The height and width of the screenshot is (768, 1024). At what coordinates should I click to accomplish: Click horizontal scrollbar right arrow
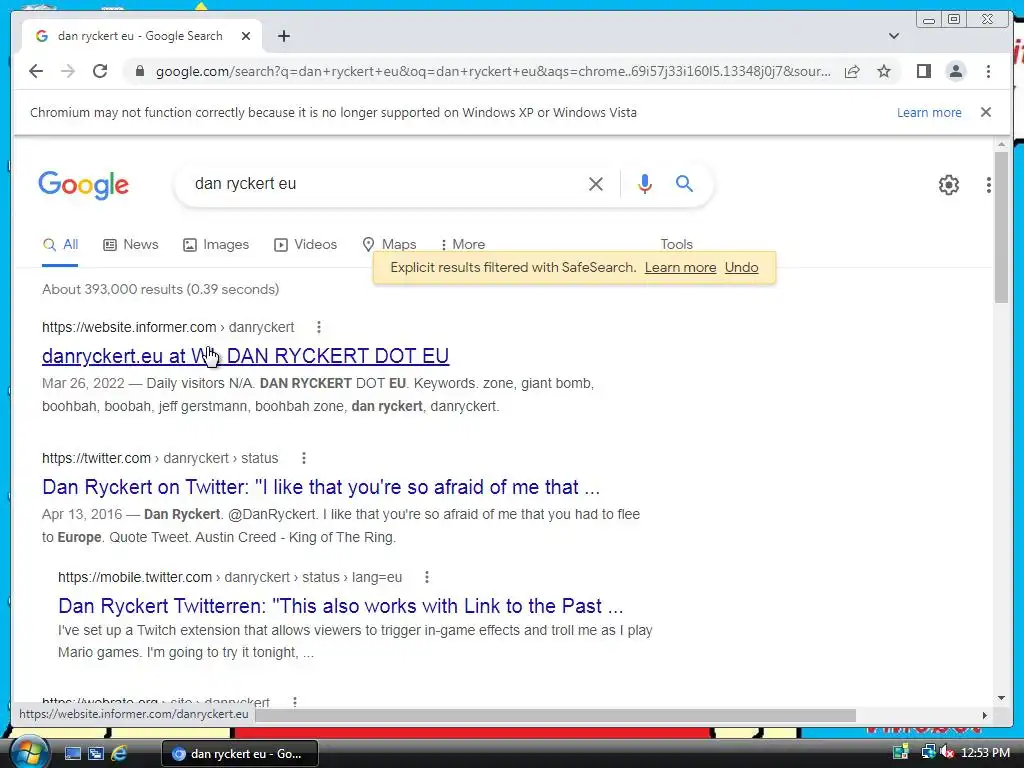pos(985,716)
